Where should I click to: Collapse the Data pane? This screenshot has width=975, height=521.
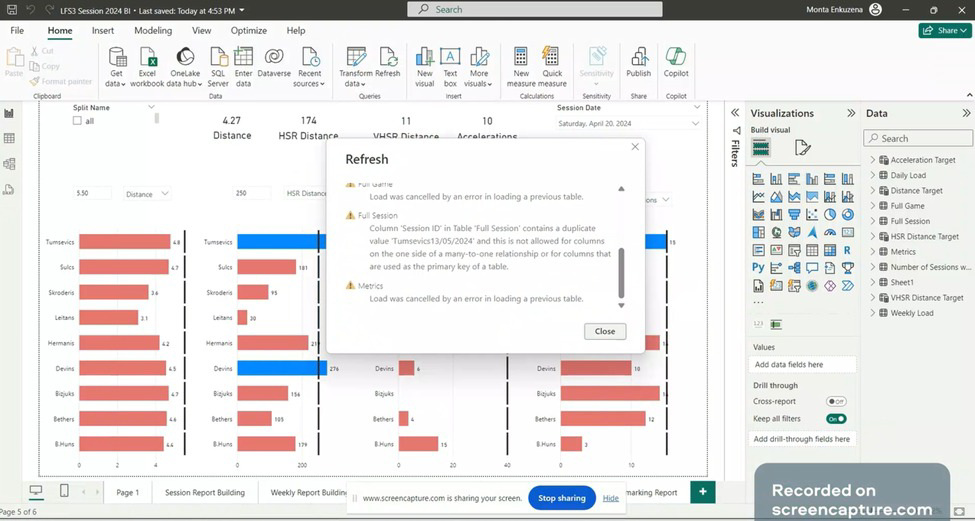pos(966,113)
